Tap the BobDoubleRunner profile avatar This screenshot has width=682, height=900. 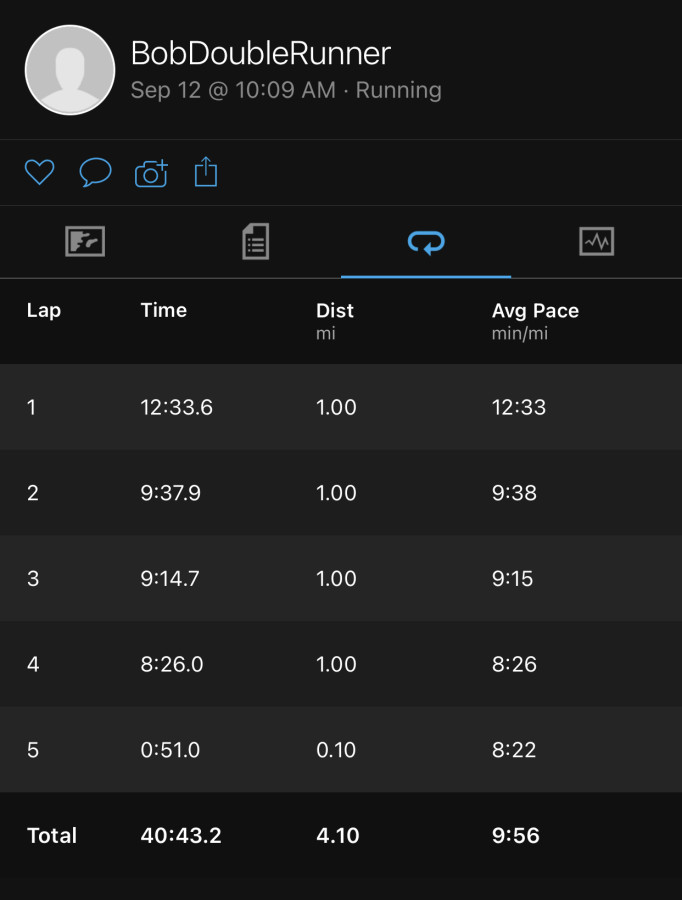[70, 70]
